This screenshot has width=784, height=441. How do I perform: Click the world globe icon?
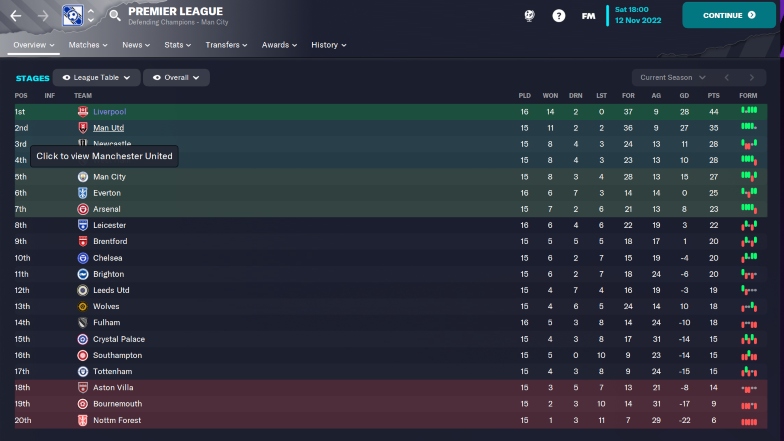[x=530, y=16]
